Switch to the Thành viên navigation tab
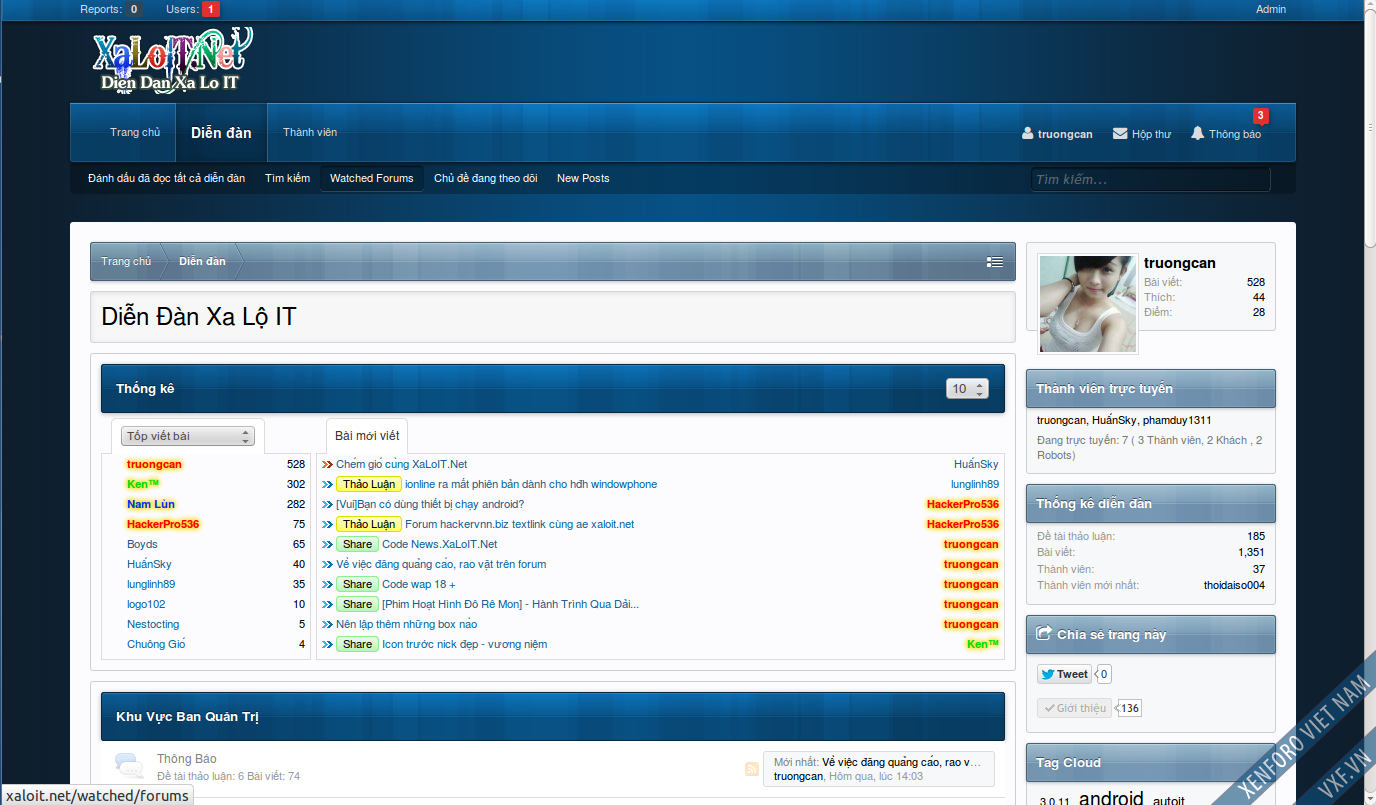Screen dimensions: 1376x805 tap(310, 132)
